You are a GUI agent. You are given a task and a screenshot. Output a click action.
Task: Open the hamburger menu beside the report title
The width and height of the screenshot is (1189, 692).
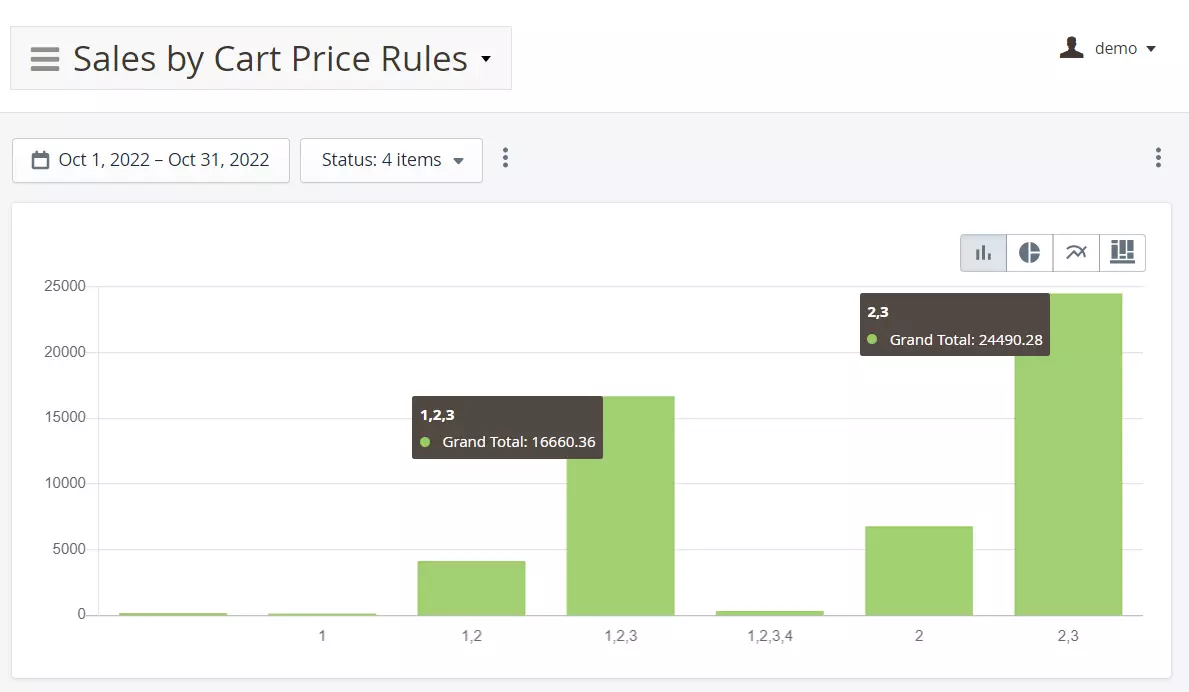(x=45, y=59)
